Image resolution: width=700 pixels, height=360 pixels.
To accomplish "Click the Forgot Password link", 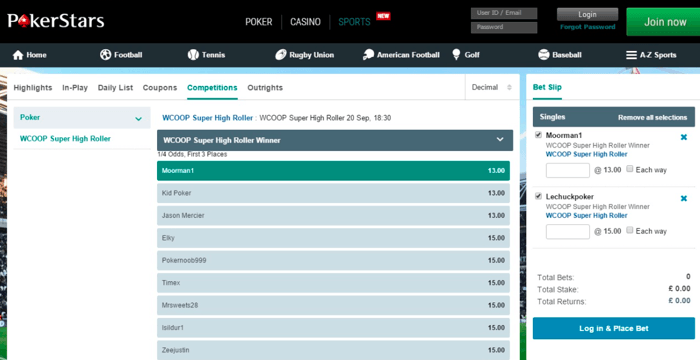I will point(588,27).
